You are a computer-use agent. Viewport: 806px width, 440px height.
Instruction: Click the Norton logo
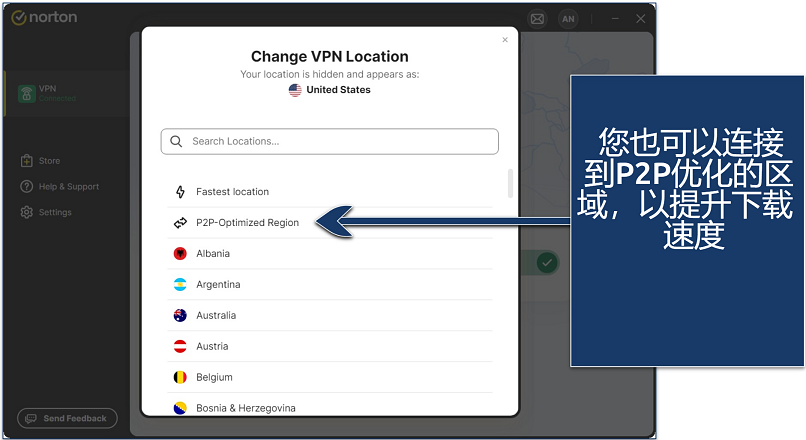tap(44, 17)
